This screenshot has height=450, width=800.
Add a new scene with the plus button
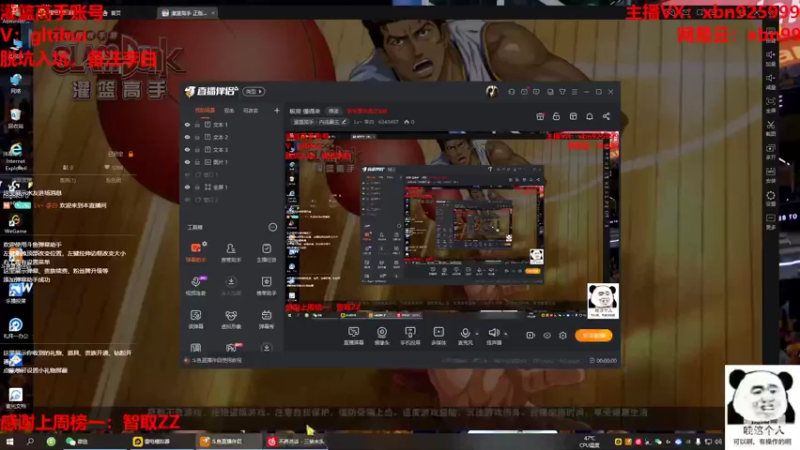tap(277, 110)
